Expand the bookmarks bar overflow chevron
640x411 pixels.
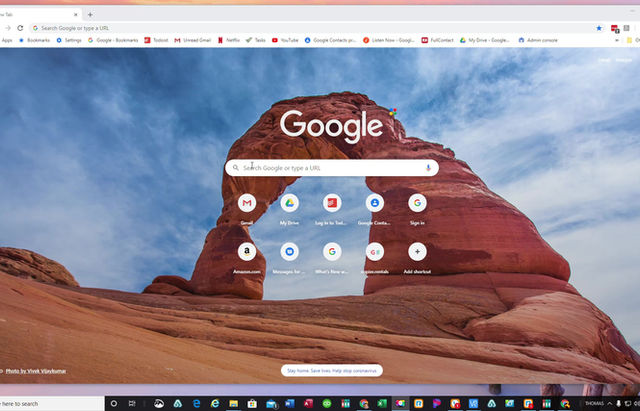pyautogui.click(x=617, y=40)
